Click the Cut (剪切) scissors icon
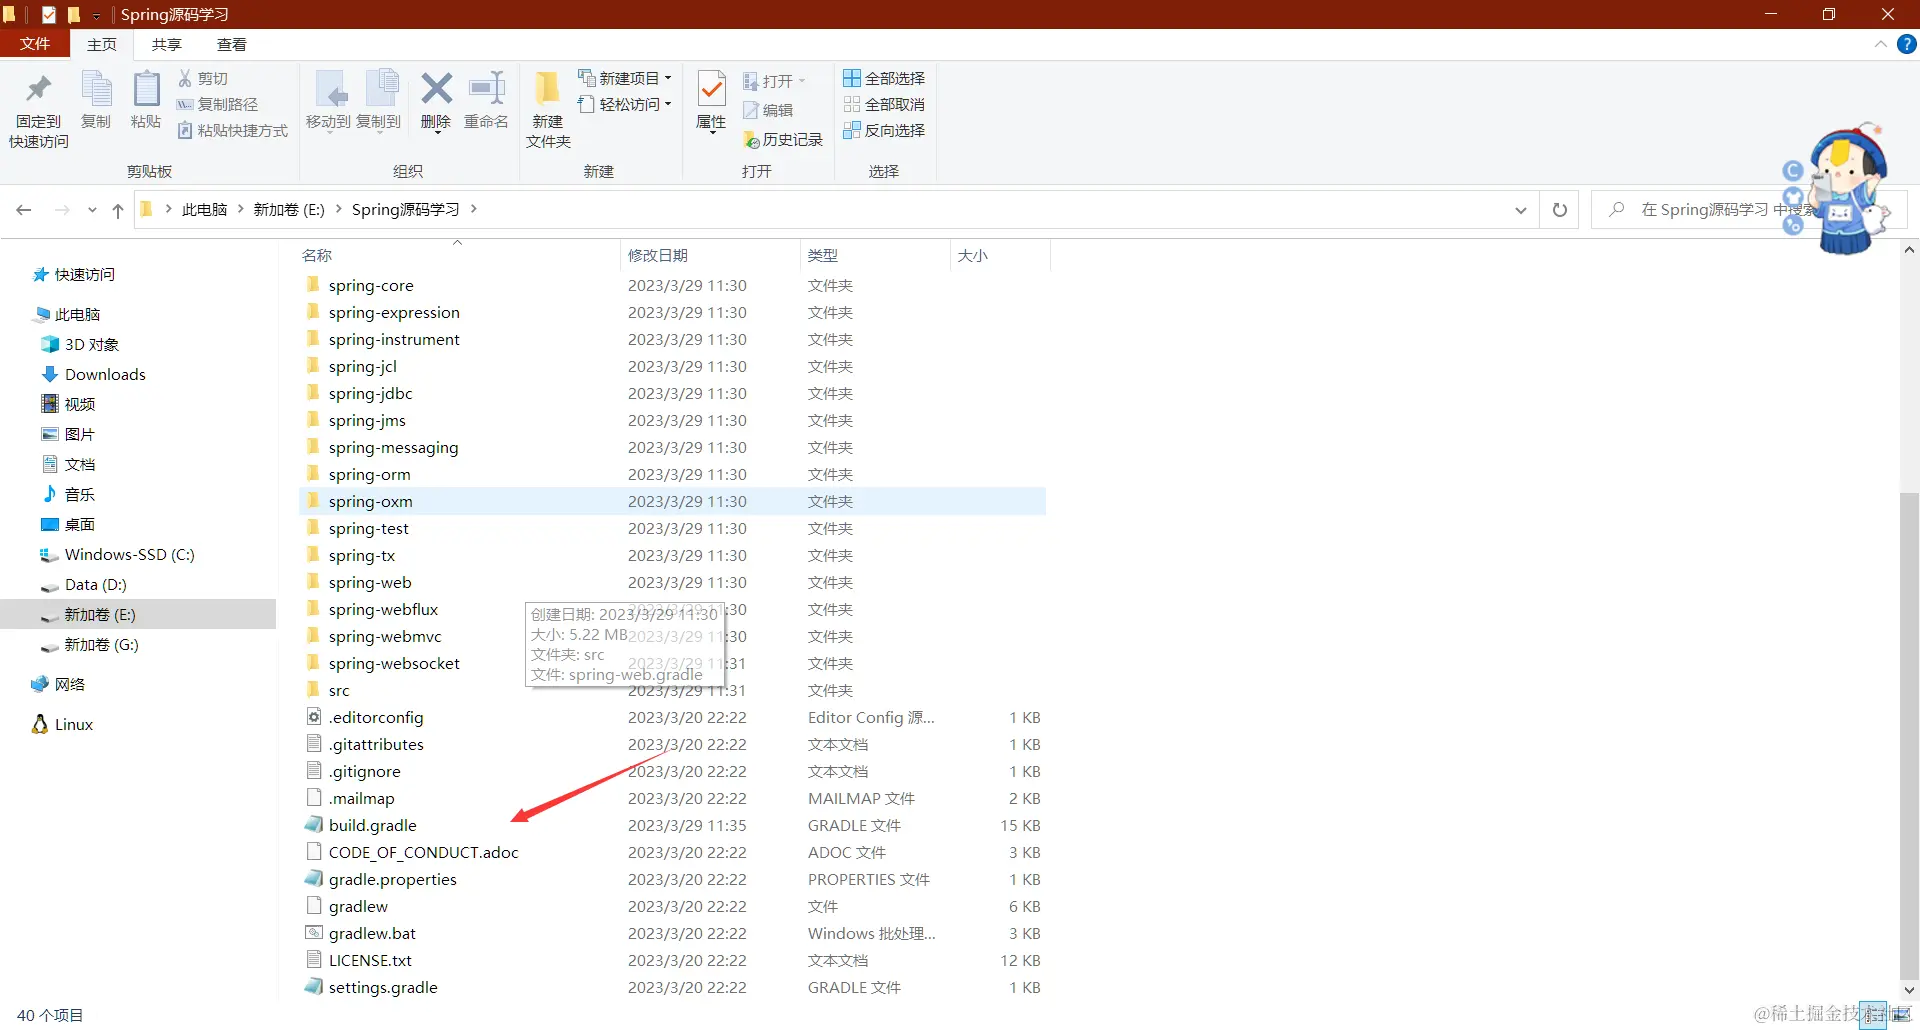Image resolution: width=1920 pixels, height=1030 pixels. [185, 78]
